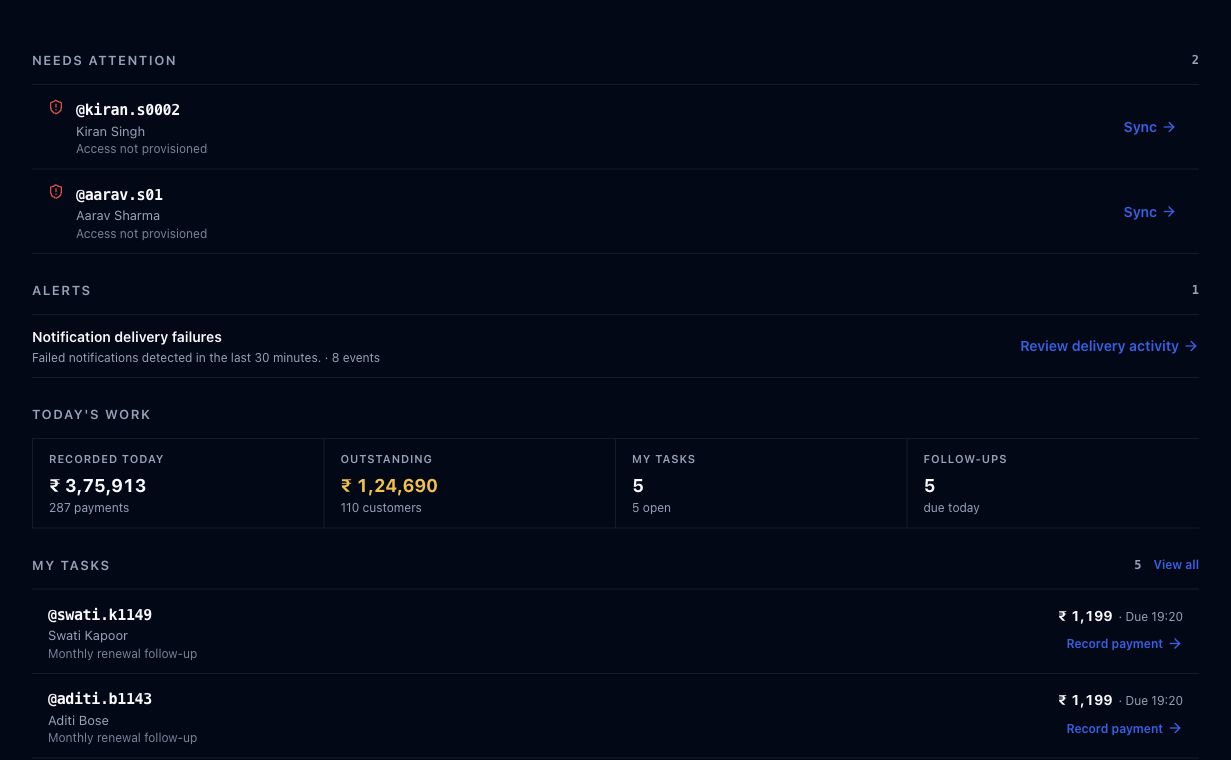Click the name Swati Kapoor
The height and width of the screenshot is (760, 1231).
[88, 635]
